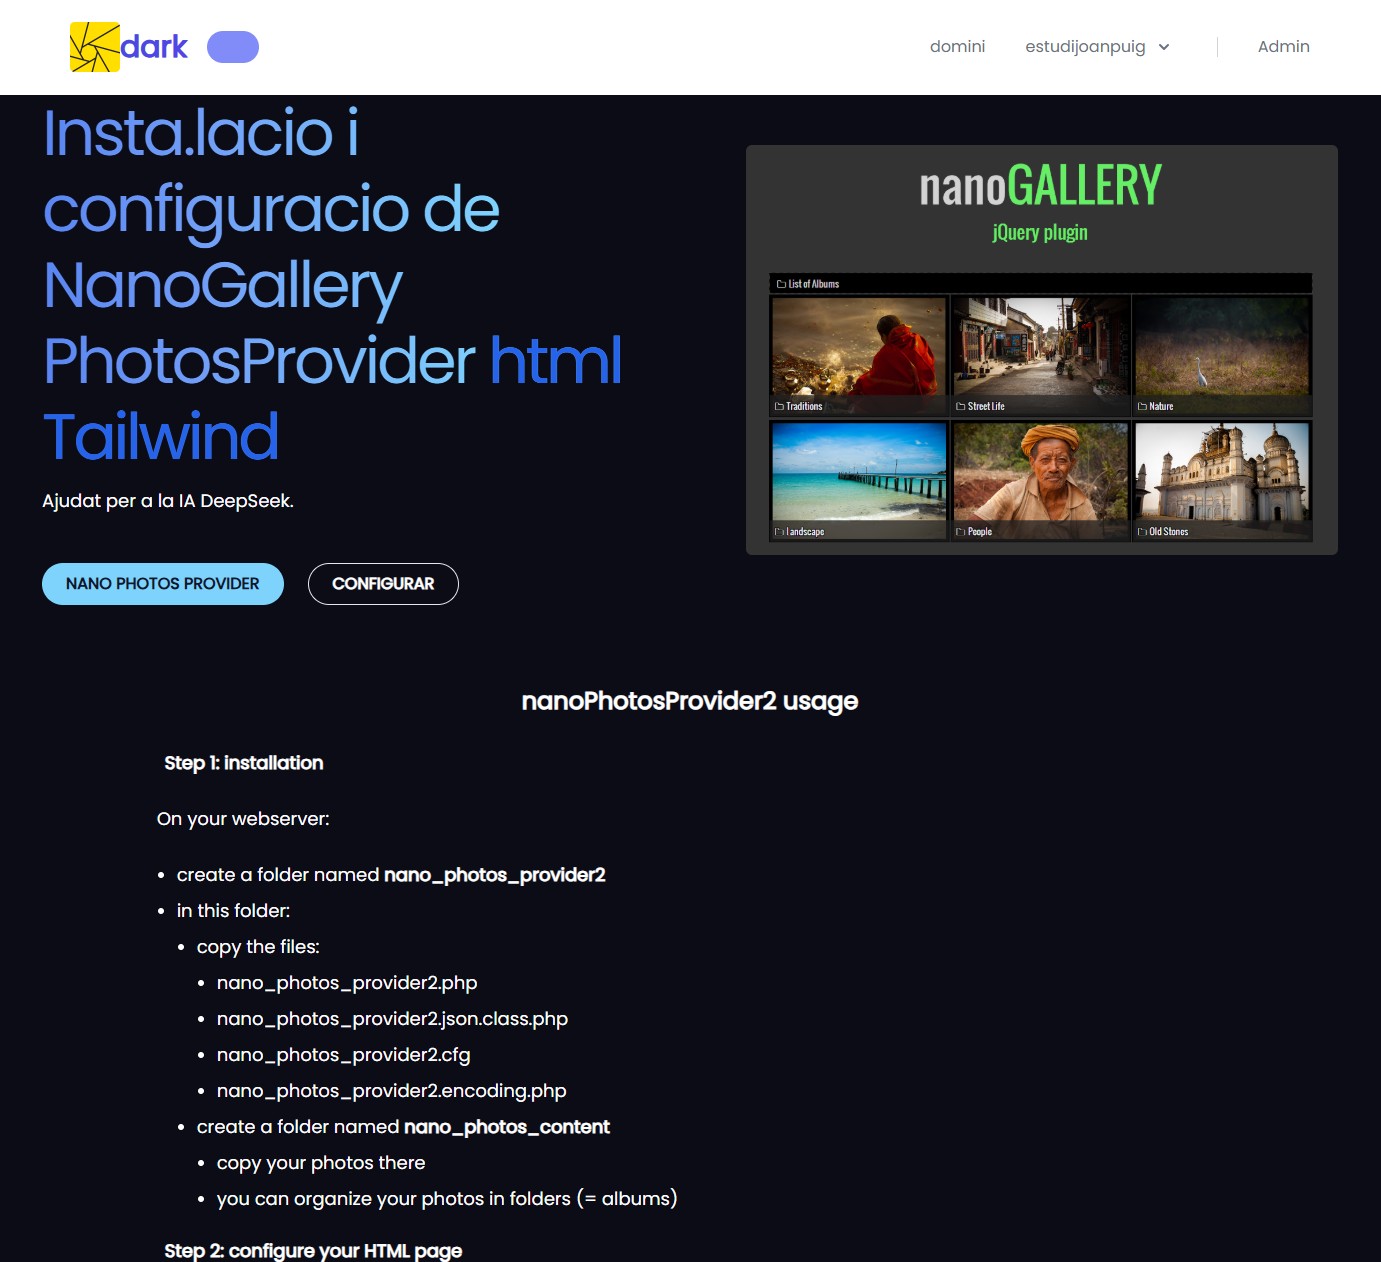Click the 'On your webserver:' line
The height and width of the screenshot is (1262, 1381).
(x=243, y=819)
